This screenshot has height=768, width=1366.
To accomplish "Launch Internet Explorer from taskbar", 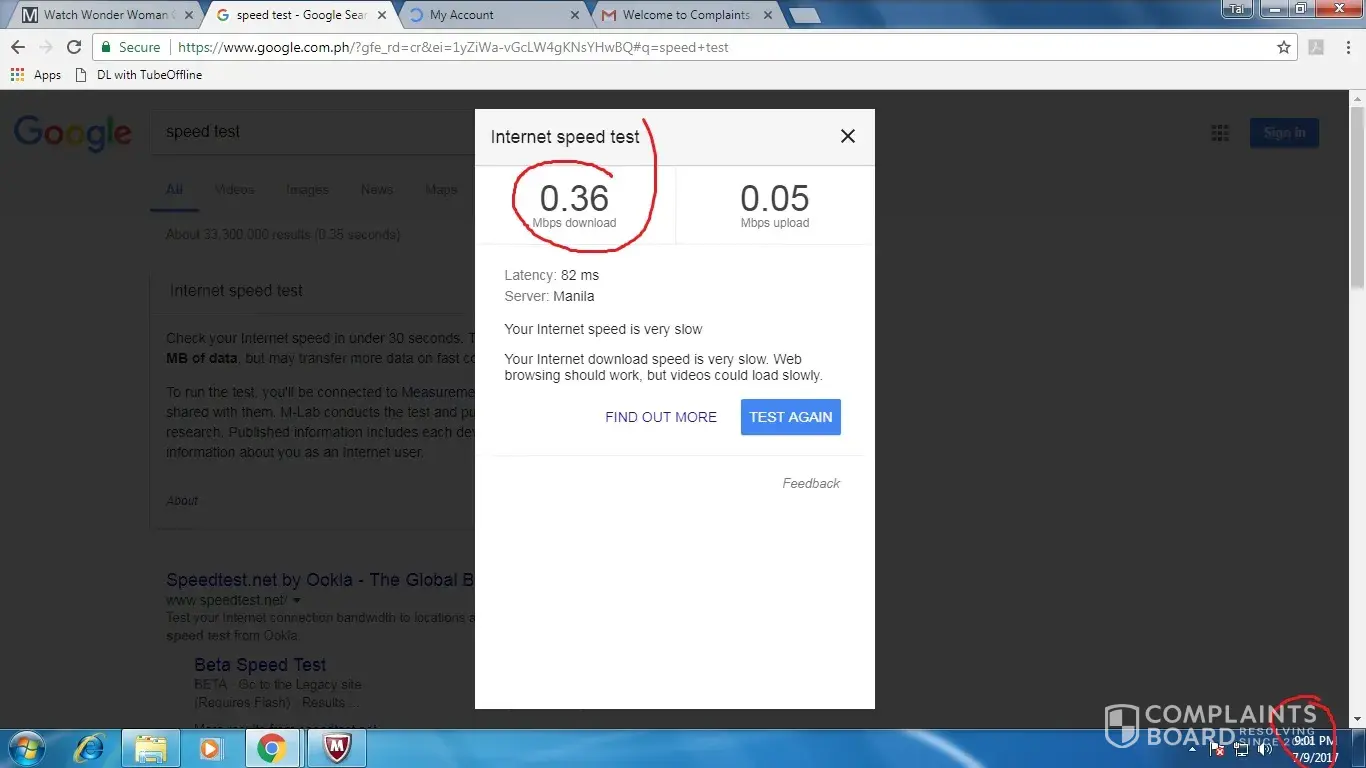I will 91,747.
